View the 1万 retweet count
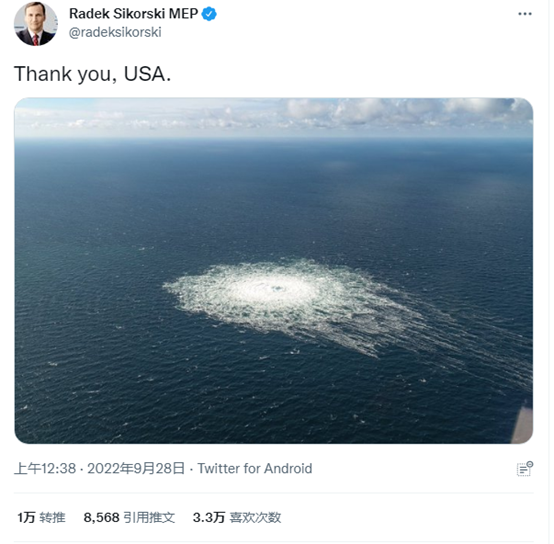 pyautogui.click(x=26, y=518)
